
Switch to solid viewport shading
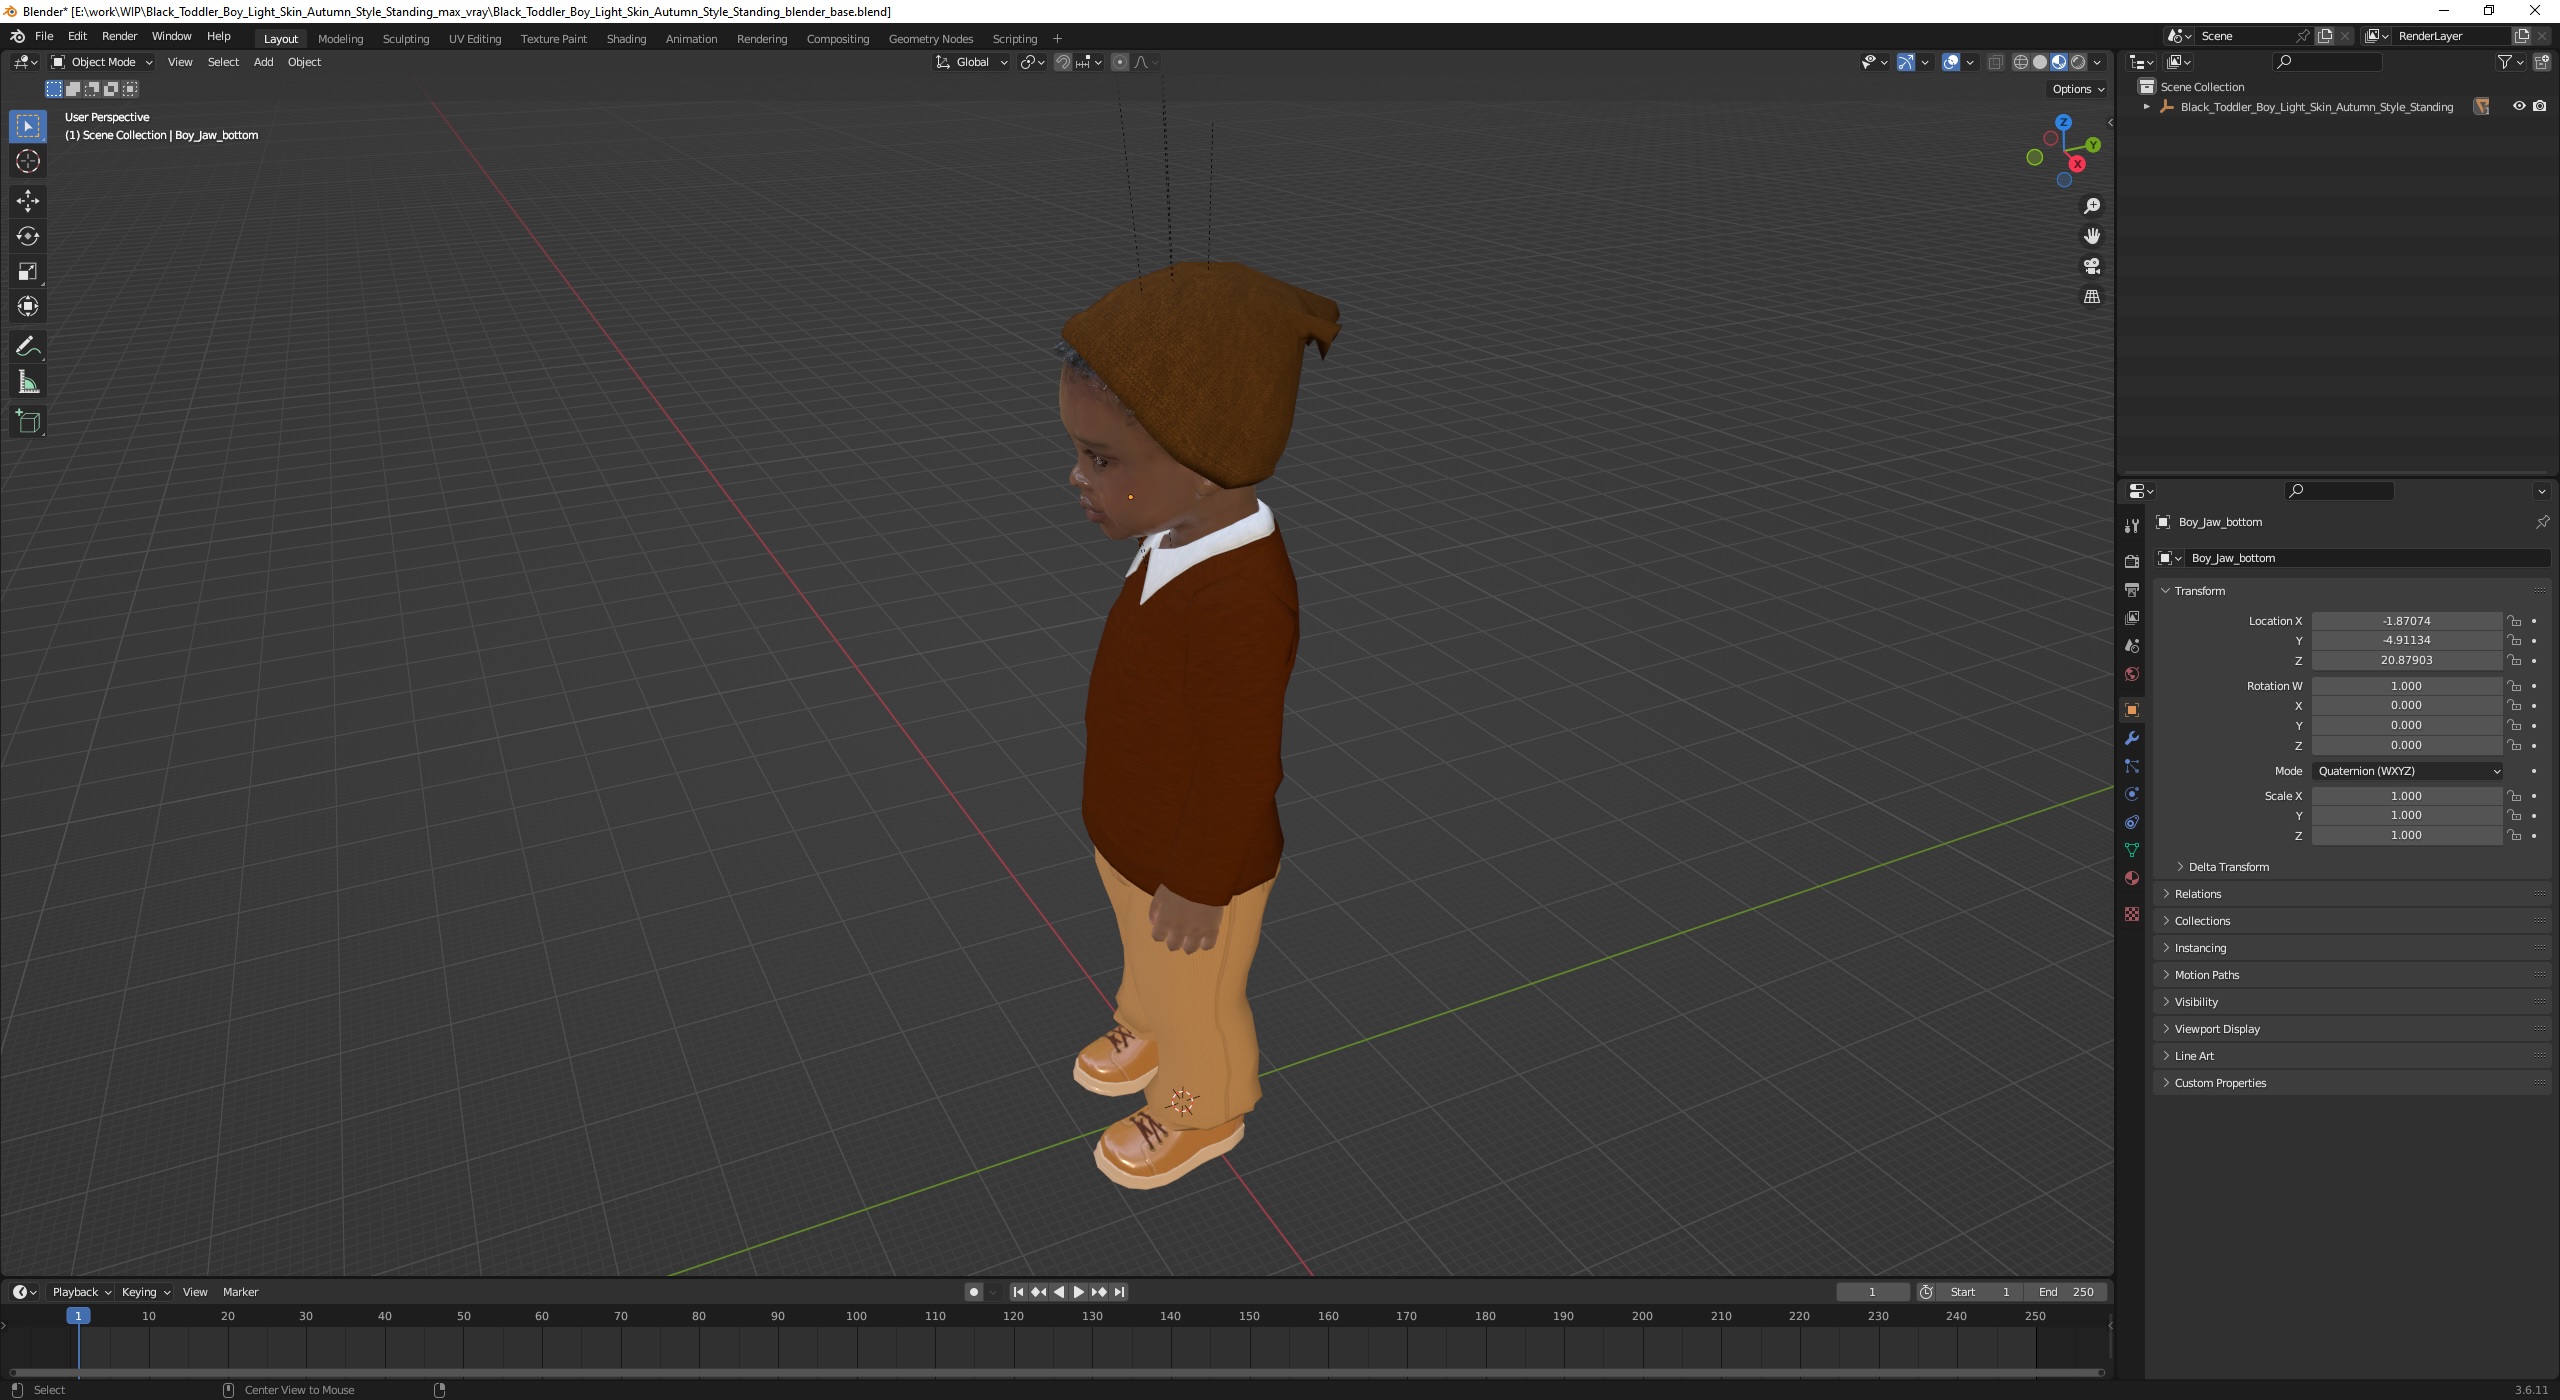click(x=2040, y=62)
